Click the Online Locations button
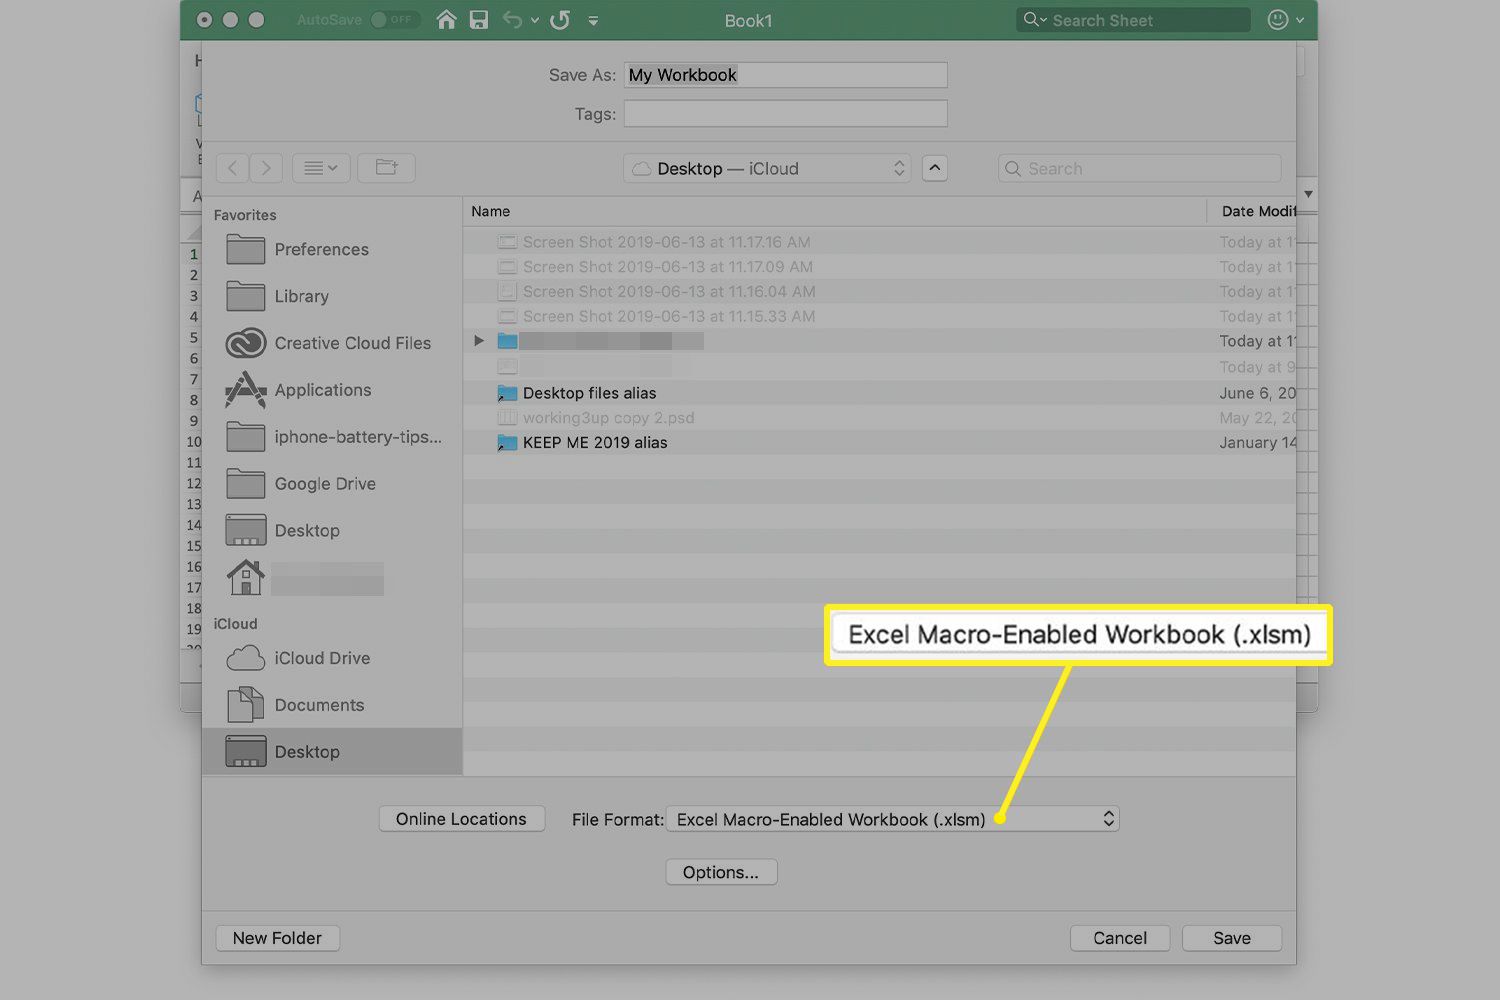The image size is (1500, 1000). click(x=461, y=819)
